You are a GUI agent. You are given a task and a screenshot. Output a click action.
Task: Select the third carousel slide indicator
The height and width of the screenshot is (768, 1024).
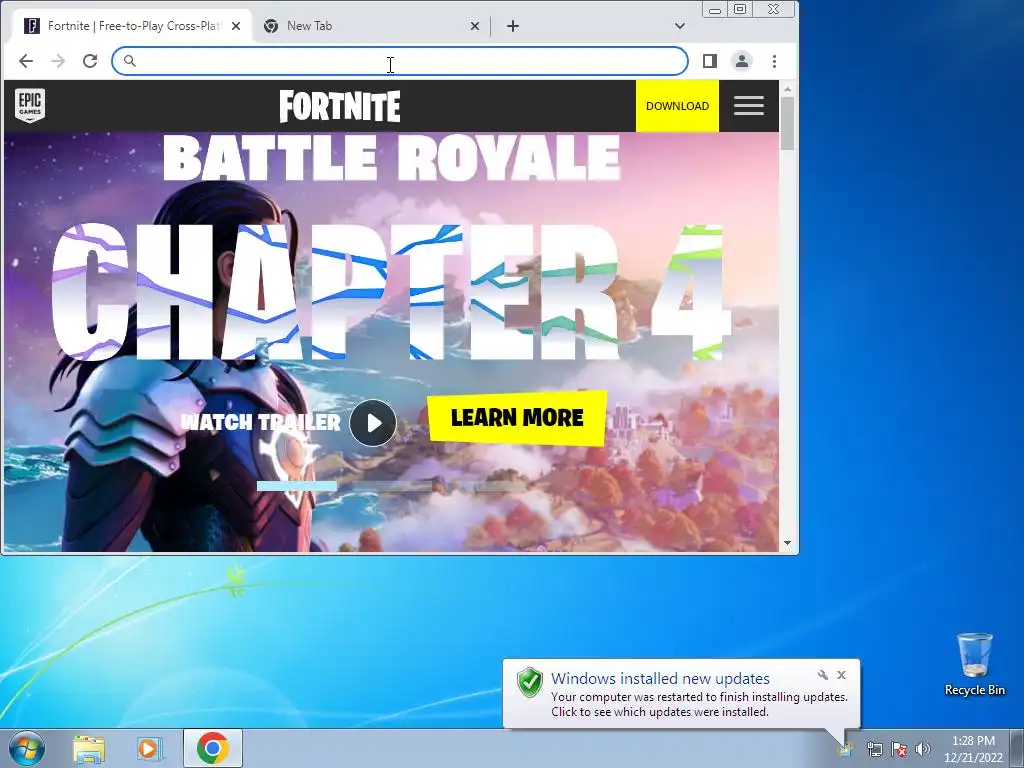pos(487,486)
